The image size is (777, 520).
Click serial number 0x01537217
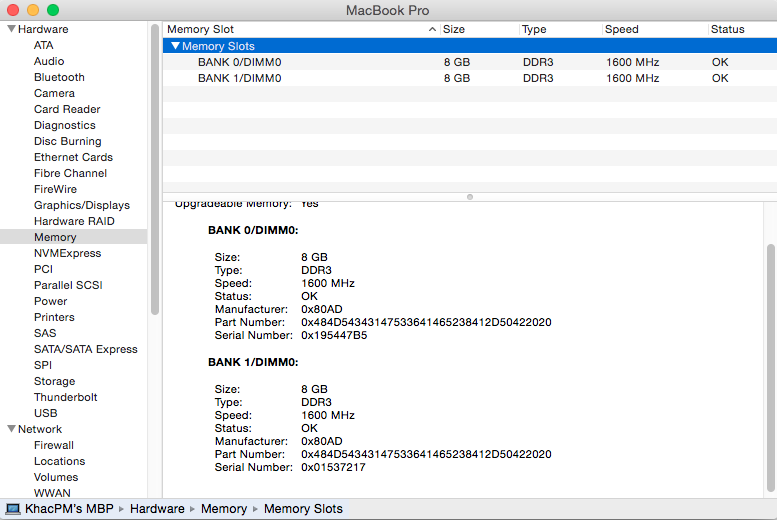pyautogui.click(x=333, y=467)
